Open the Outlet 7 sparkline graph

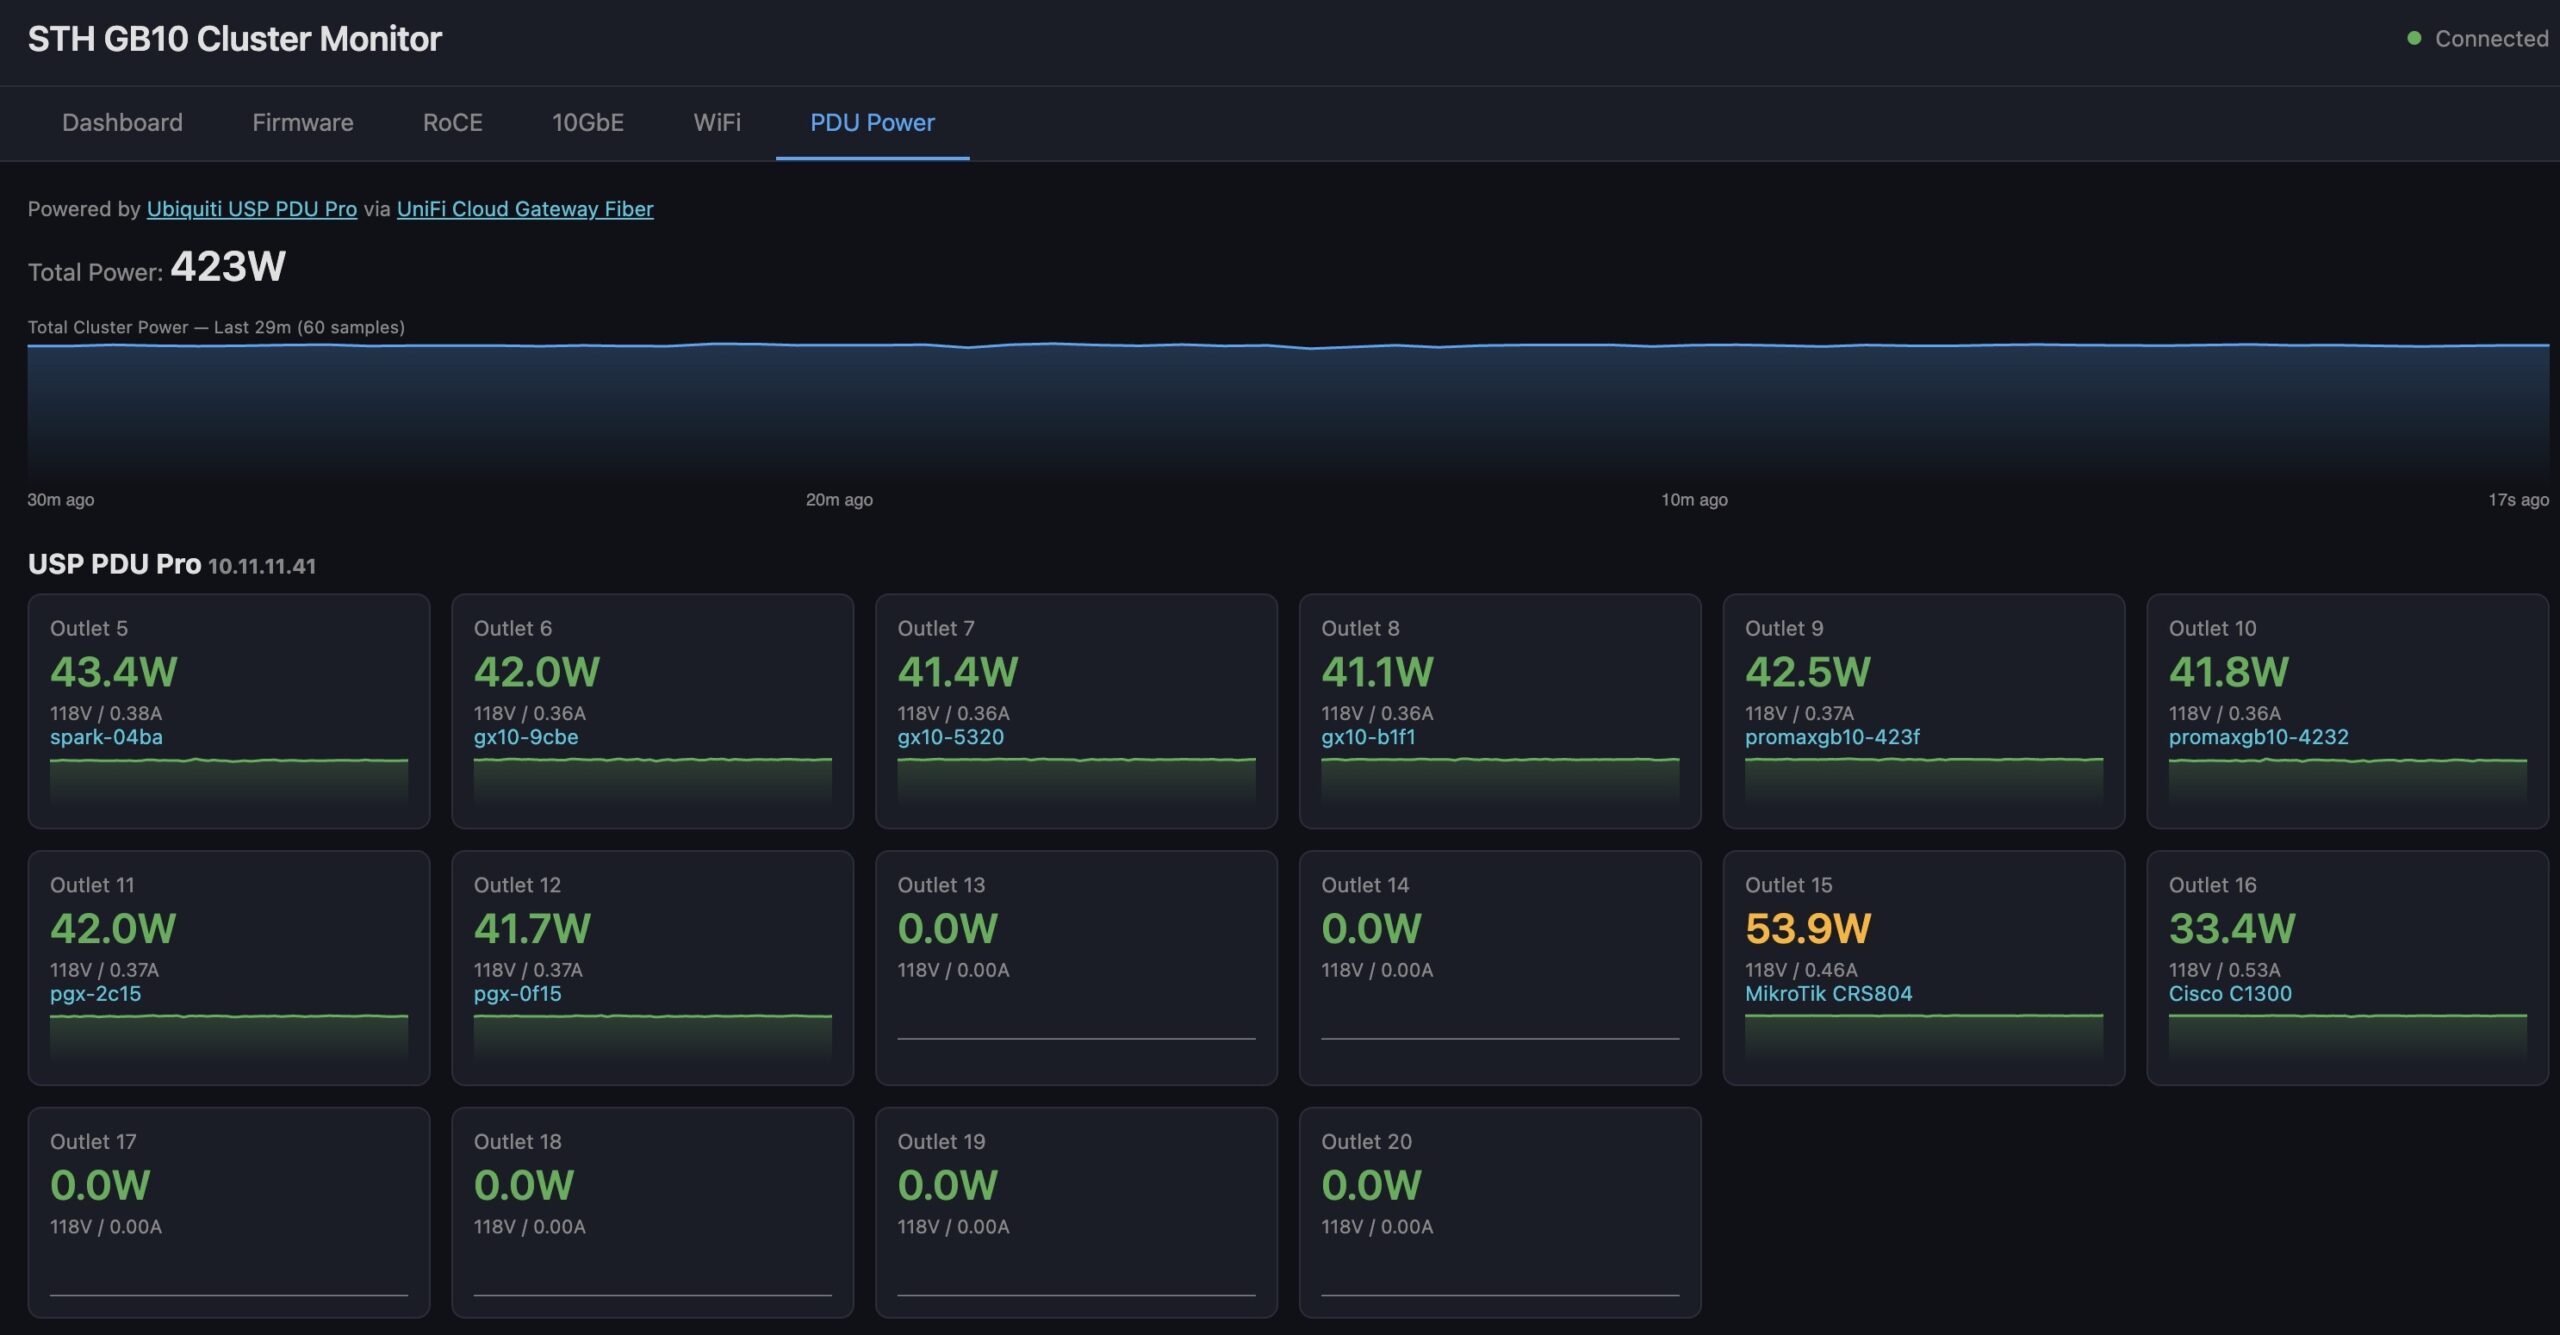(1076, 780)
